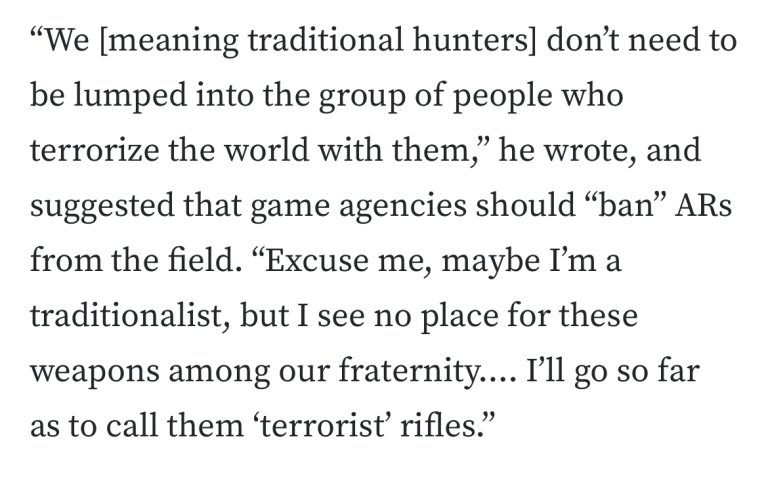Click the word "group"
This screenshot has width=768, height=500.
tap(362, 96)
